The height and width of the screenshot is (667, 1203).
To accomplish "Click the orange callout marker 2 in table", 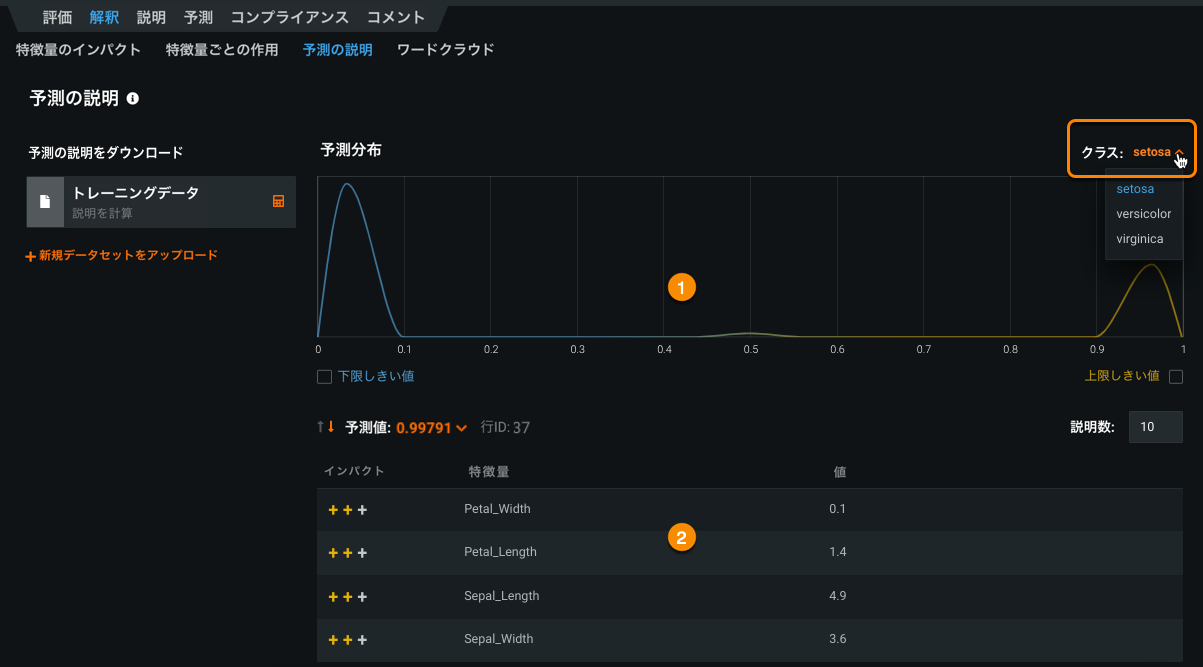I will 681,538.
